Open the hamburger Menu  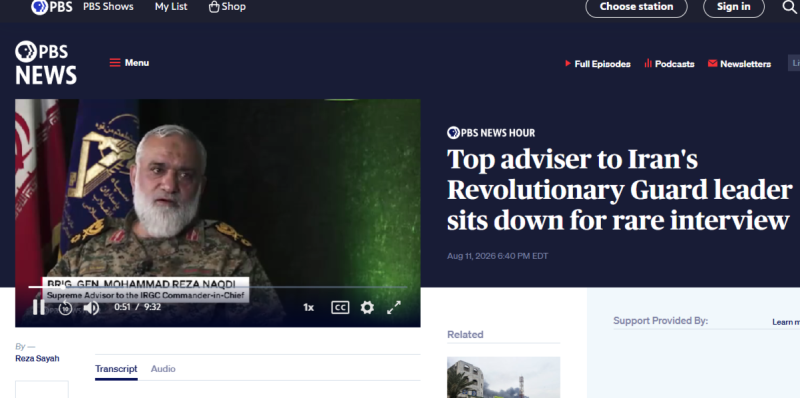point(129,63)
